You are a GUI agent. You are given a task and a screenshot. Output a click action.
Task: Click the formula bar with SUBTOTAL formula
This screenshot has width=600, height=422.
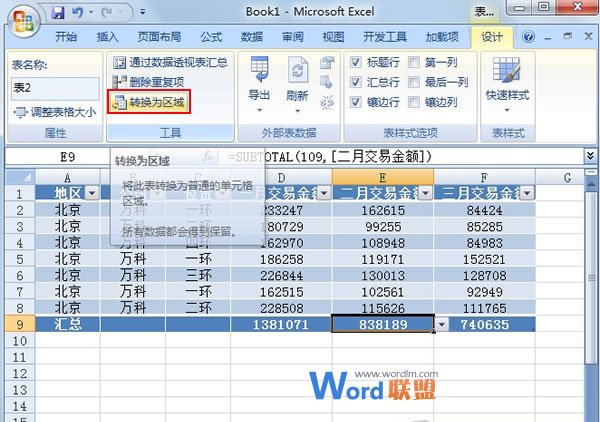pyautogui.click(x=401, y=157)
